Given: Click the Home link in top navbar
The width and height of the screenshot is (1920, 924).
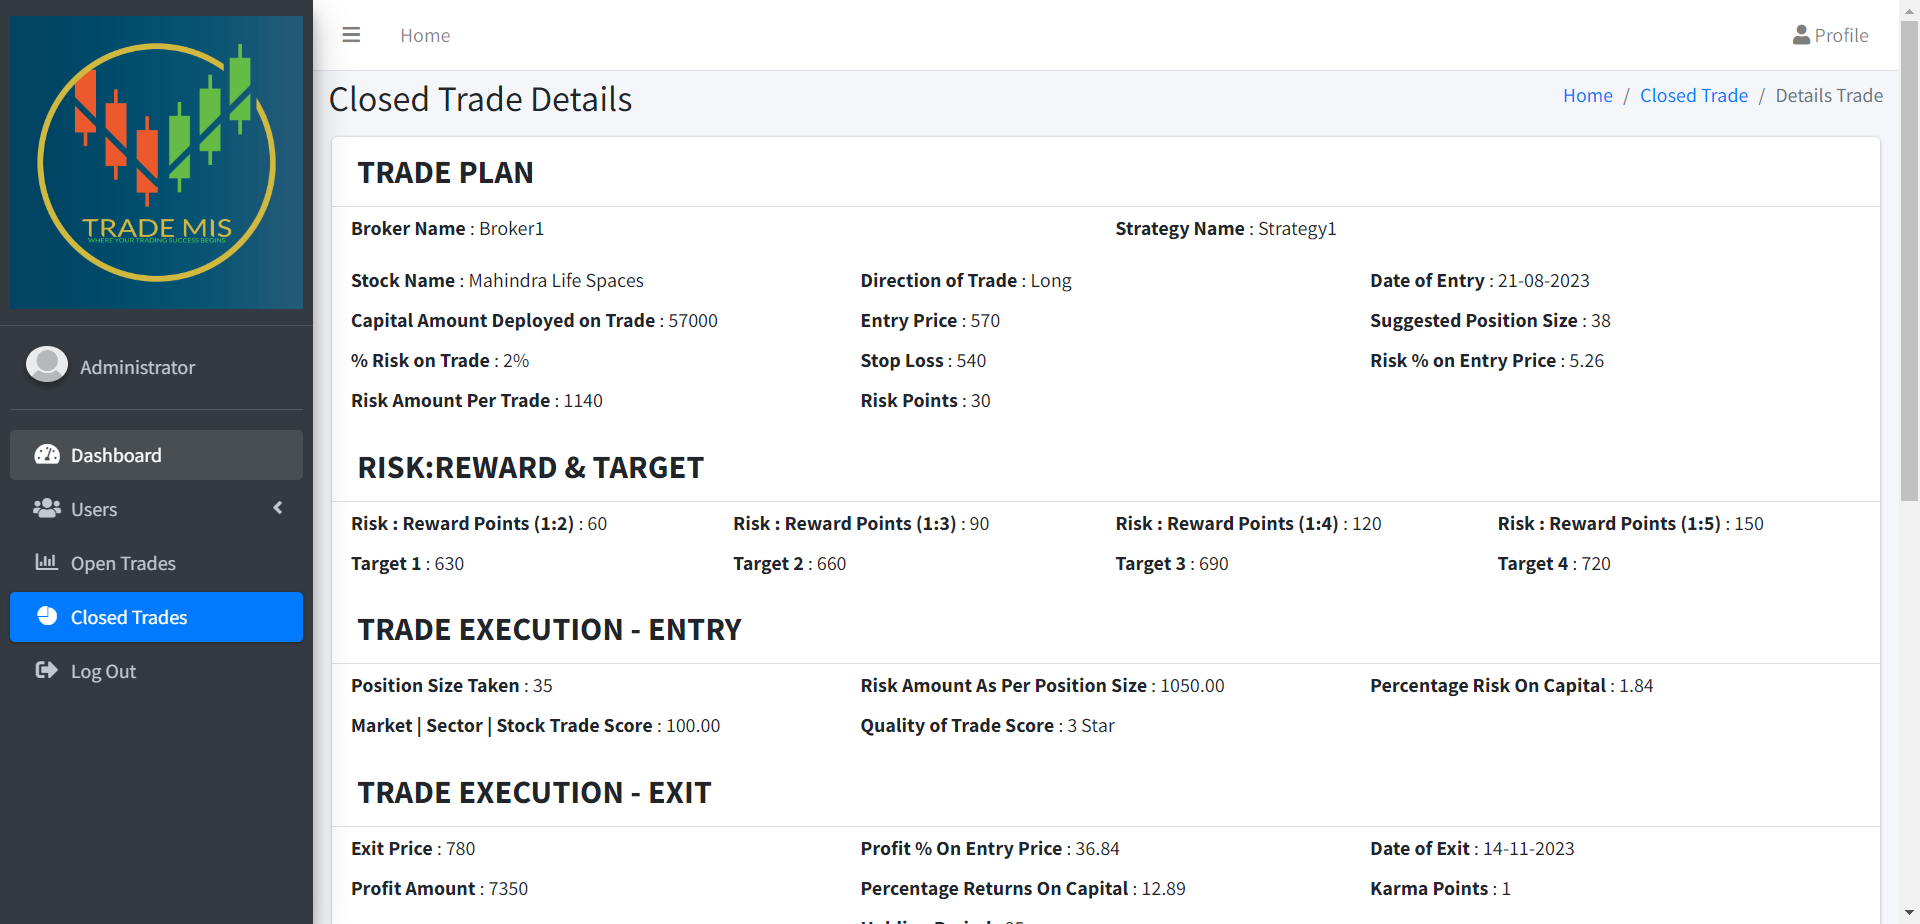Looking at the screenshot, I should pyautogui.click(x=425, y=35).
